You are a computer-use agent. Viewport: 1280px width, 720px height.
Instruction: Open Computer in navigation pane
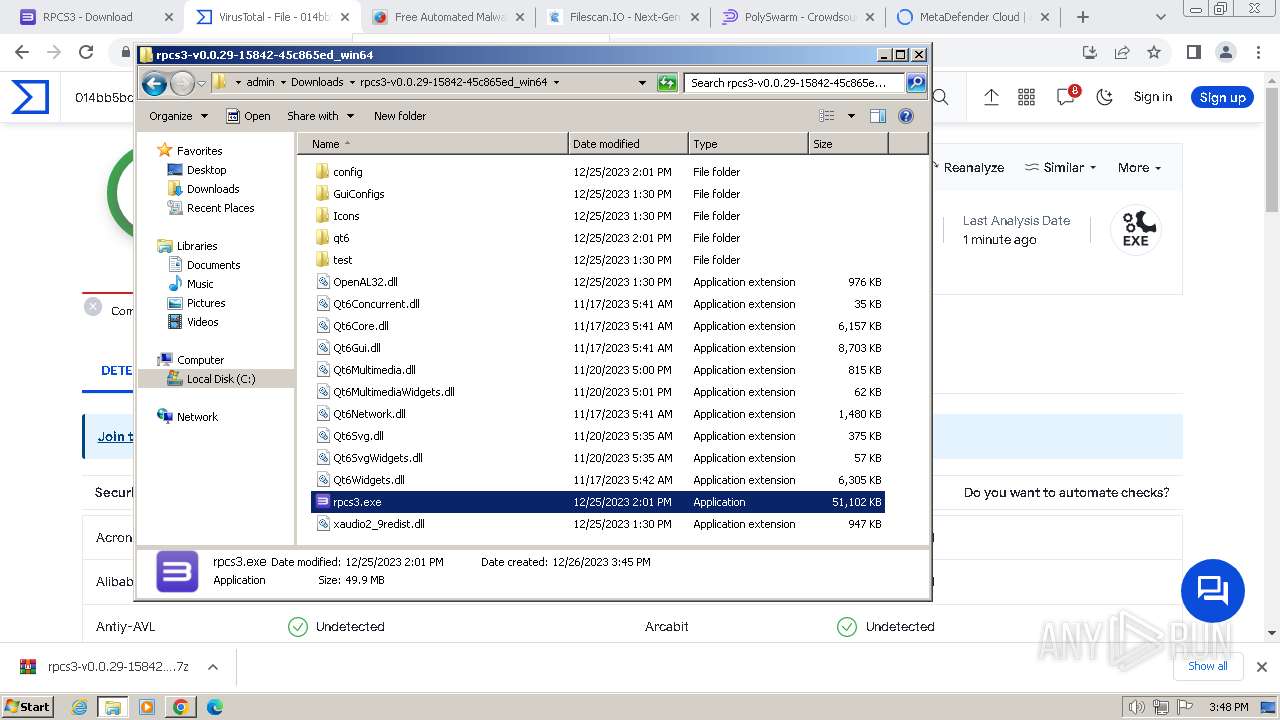tap(200, 360)
